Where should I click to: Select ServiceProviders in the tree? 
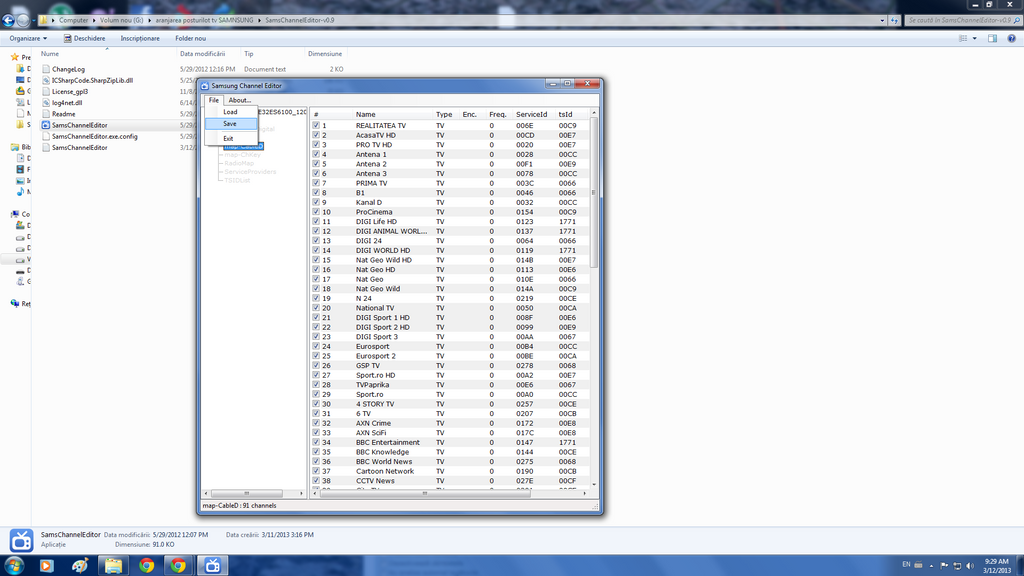pos(250,172)
